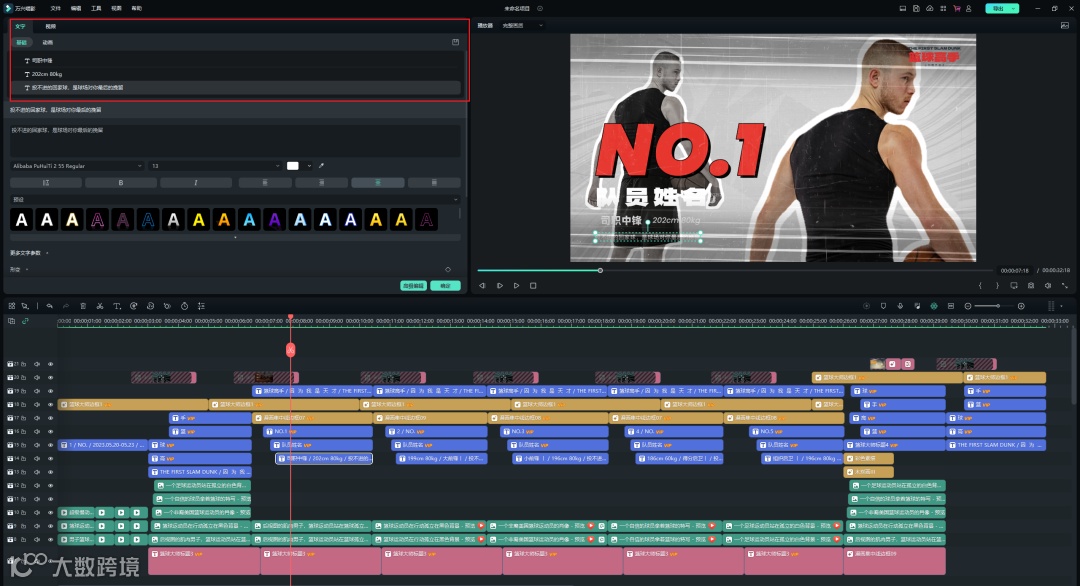Hide track 9 with its eye icon

pos(50,526)
